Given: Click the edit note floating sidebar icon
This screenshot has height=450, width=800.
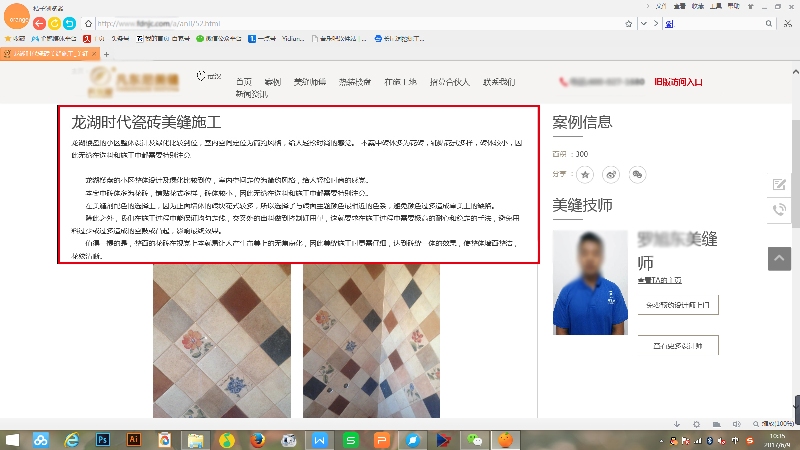Looking at the screenshot, I should (x=779, y=184).
